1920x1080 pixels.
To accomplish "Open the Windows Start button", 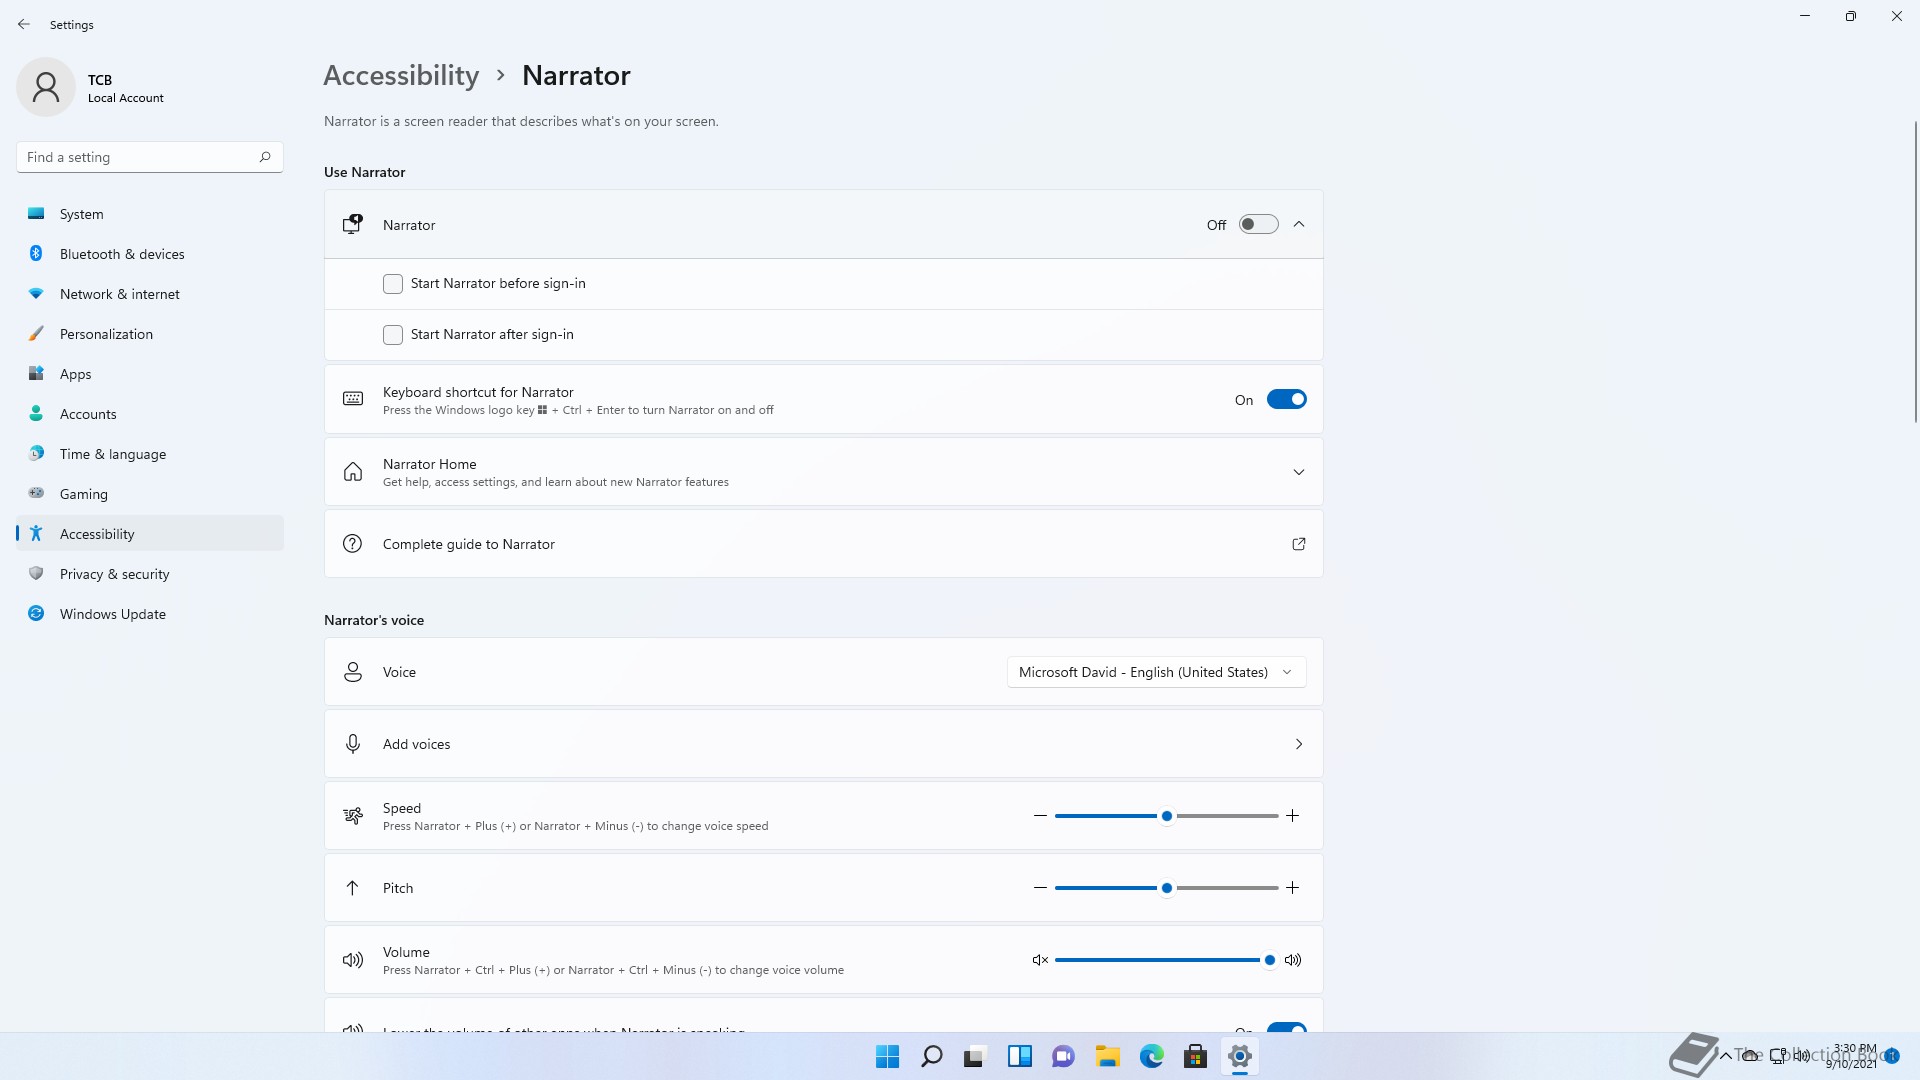I will coord(887,1056).
